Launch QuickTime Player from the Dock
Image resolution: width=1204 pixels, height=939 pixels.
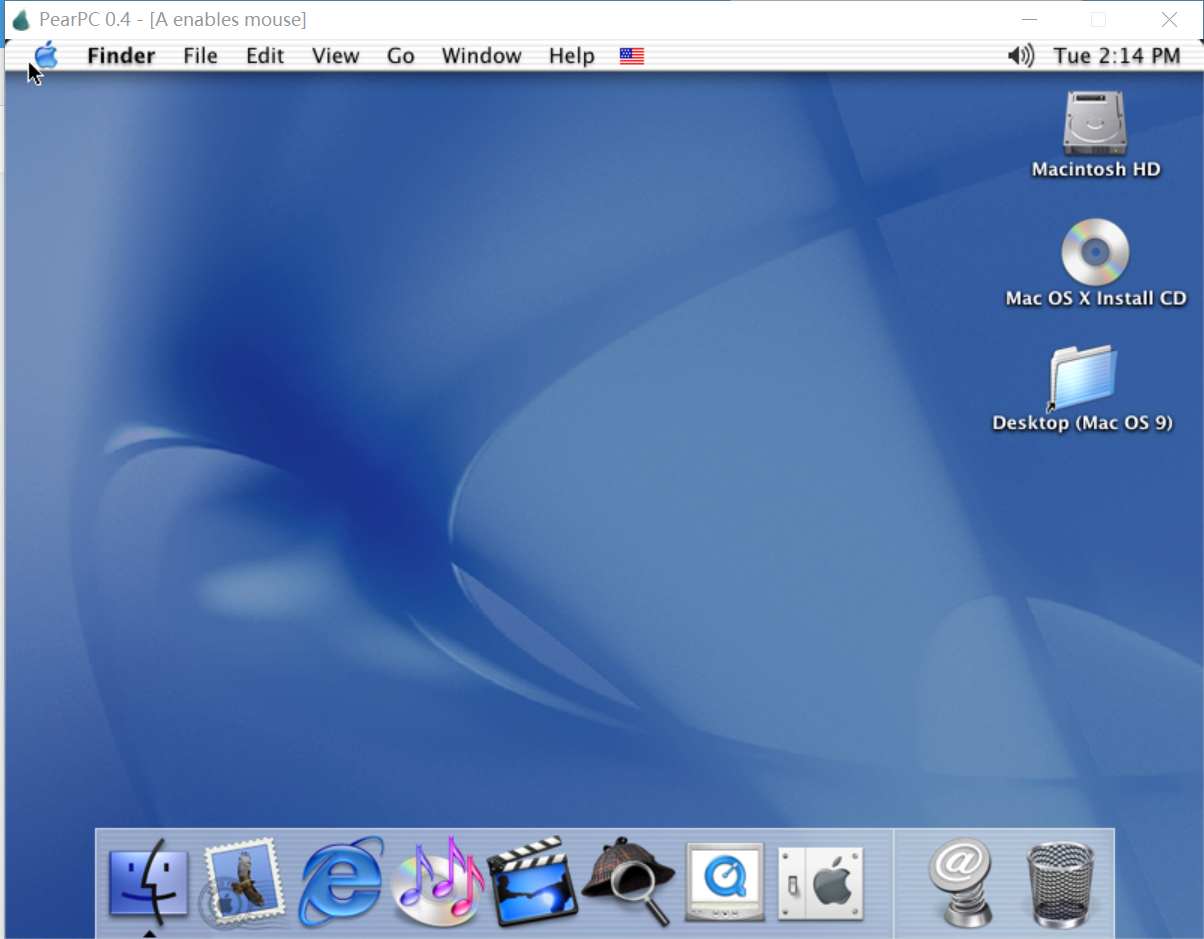[x=725, y=881]
